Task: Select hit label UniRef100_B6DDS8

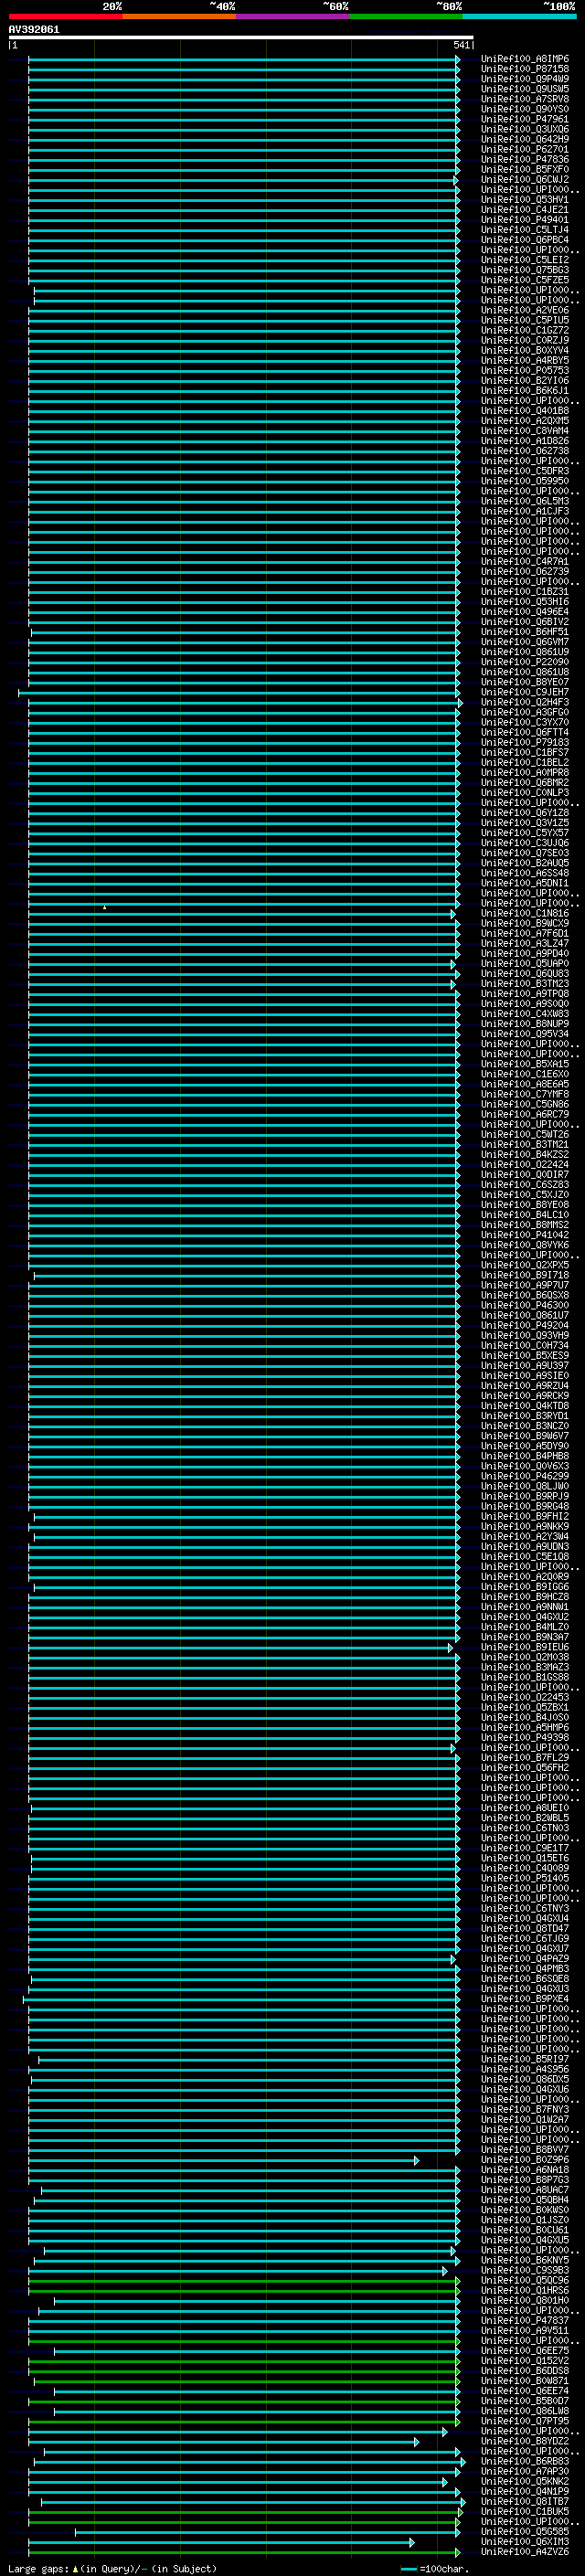Action: (525, 2372)
